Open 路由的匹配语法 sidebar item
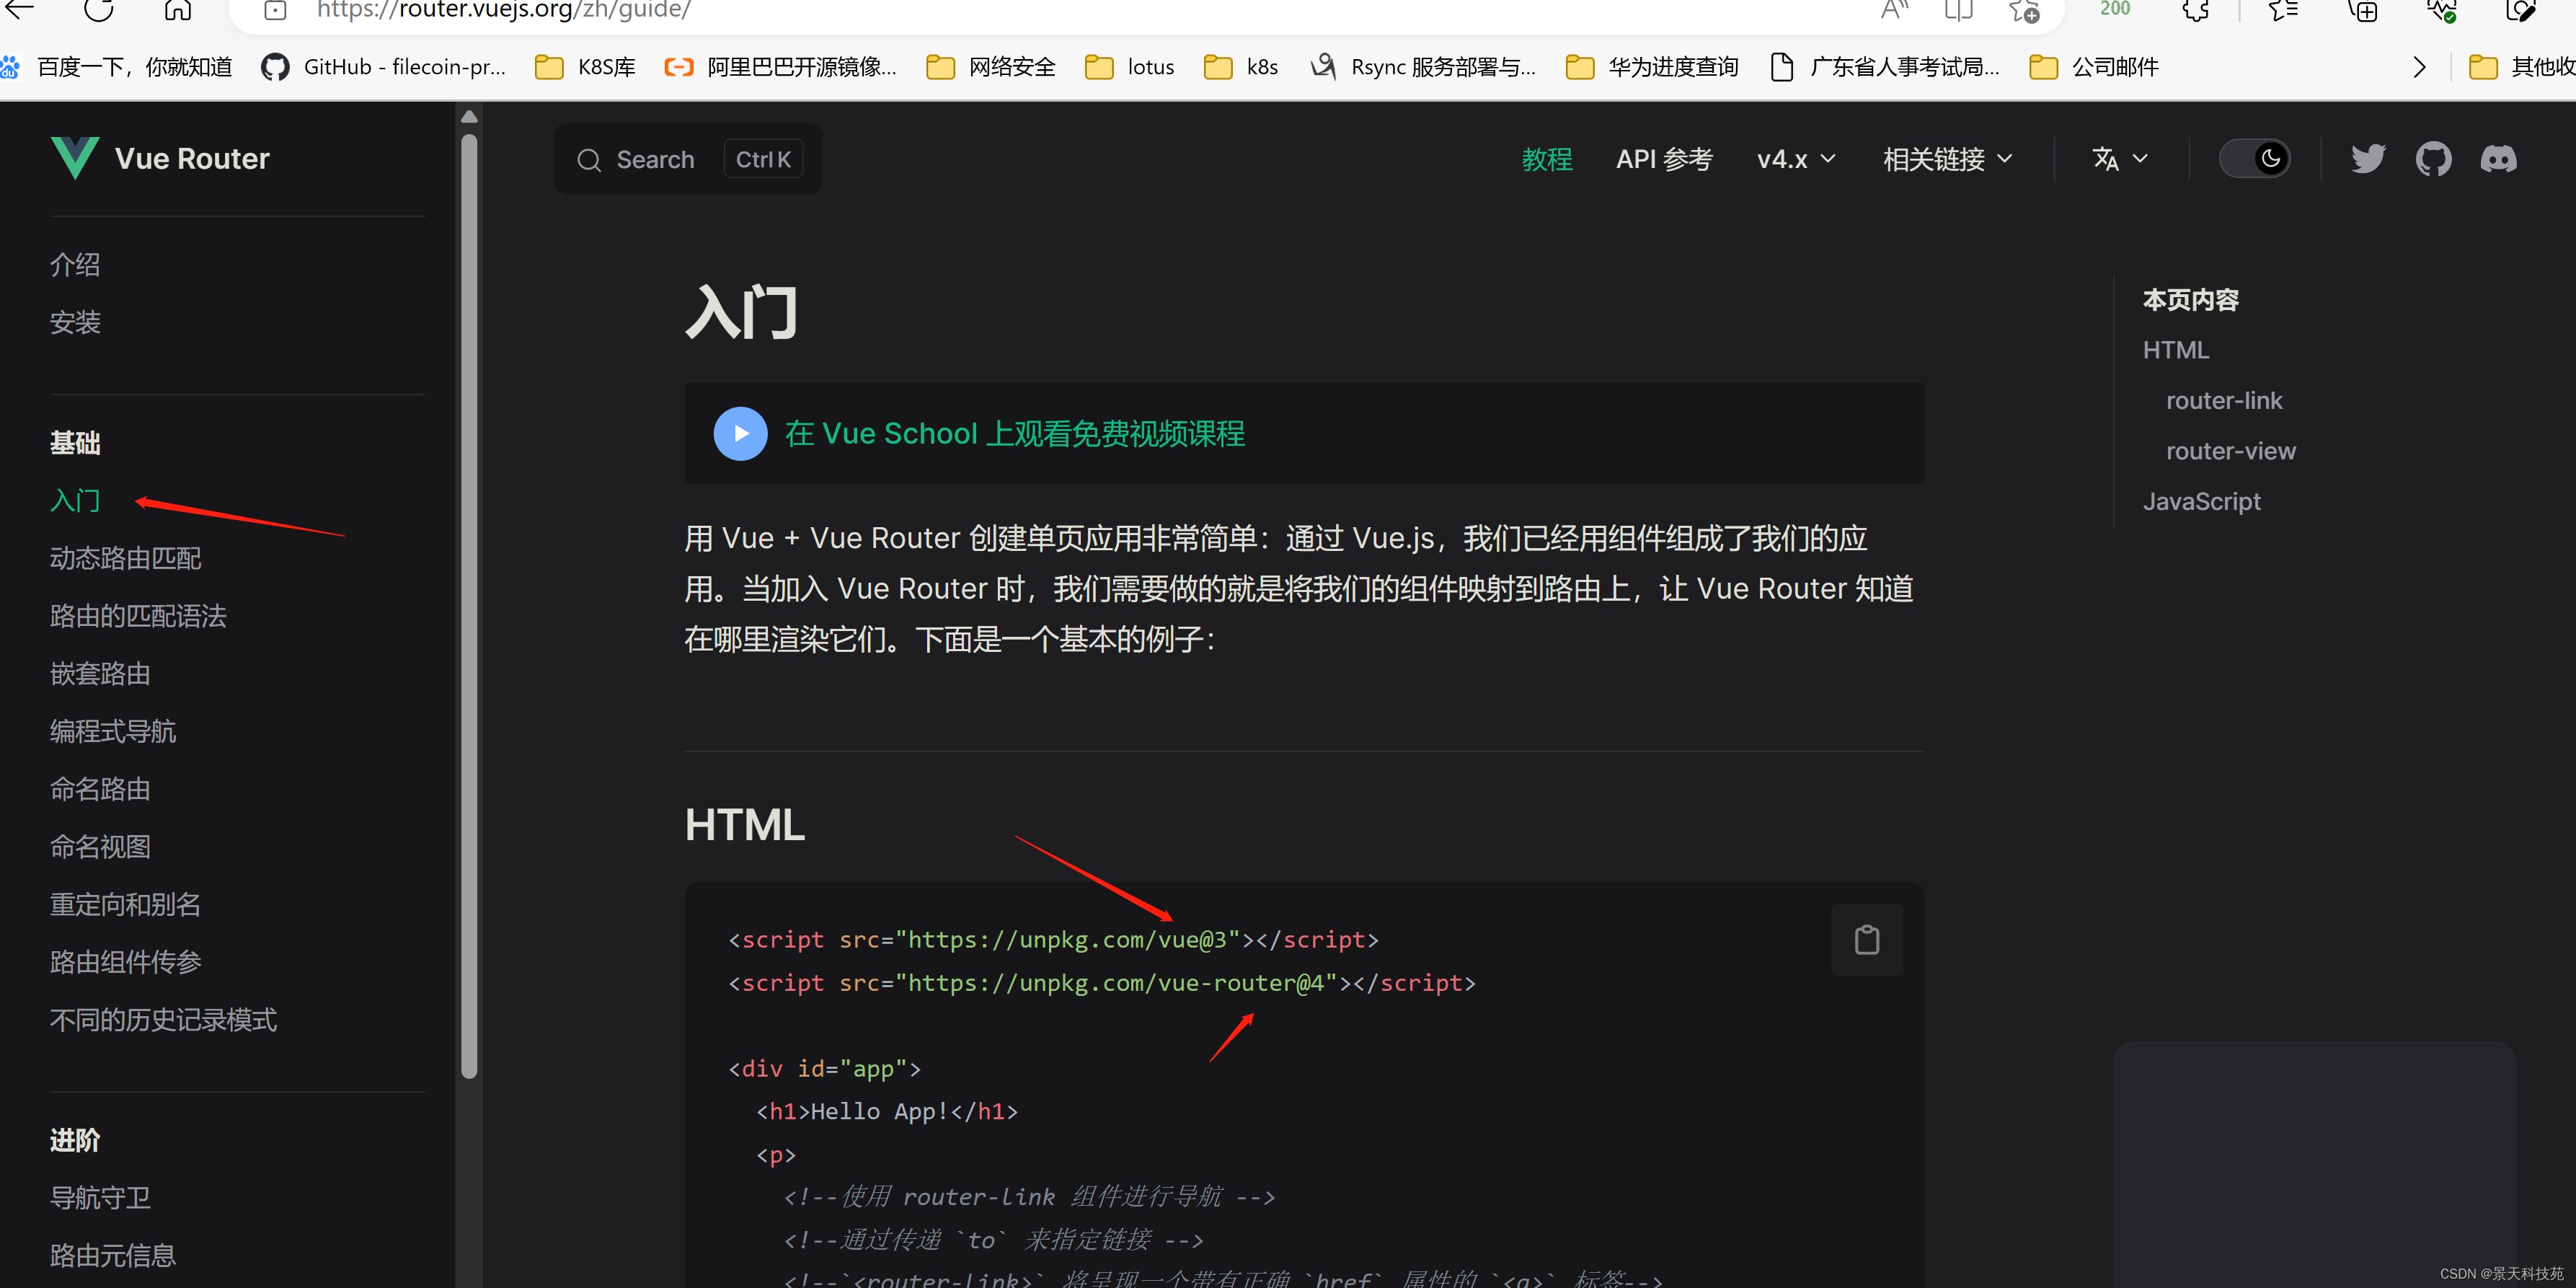This screenshot has width=2576, height=1288. (x=138, y=616)
